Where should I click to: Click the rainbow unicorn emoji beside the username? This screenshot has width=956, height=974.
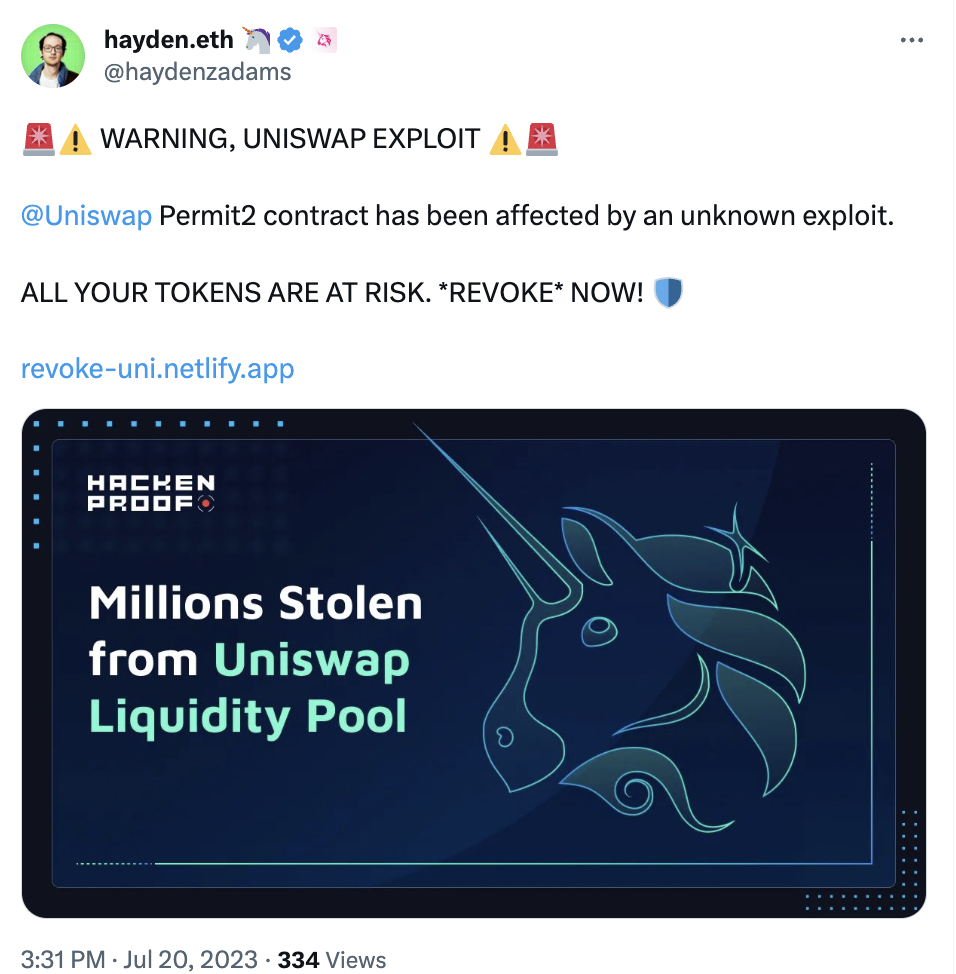(x=258, y=38)
